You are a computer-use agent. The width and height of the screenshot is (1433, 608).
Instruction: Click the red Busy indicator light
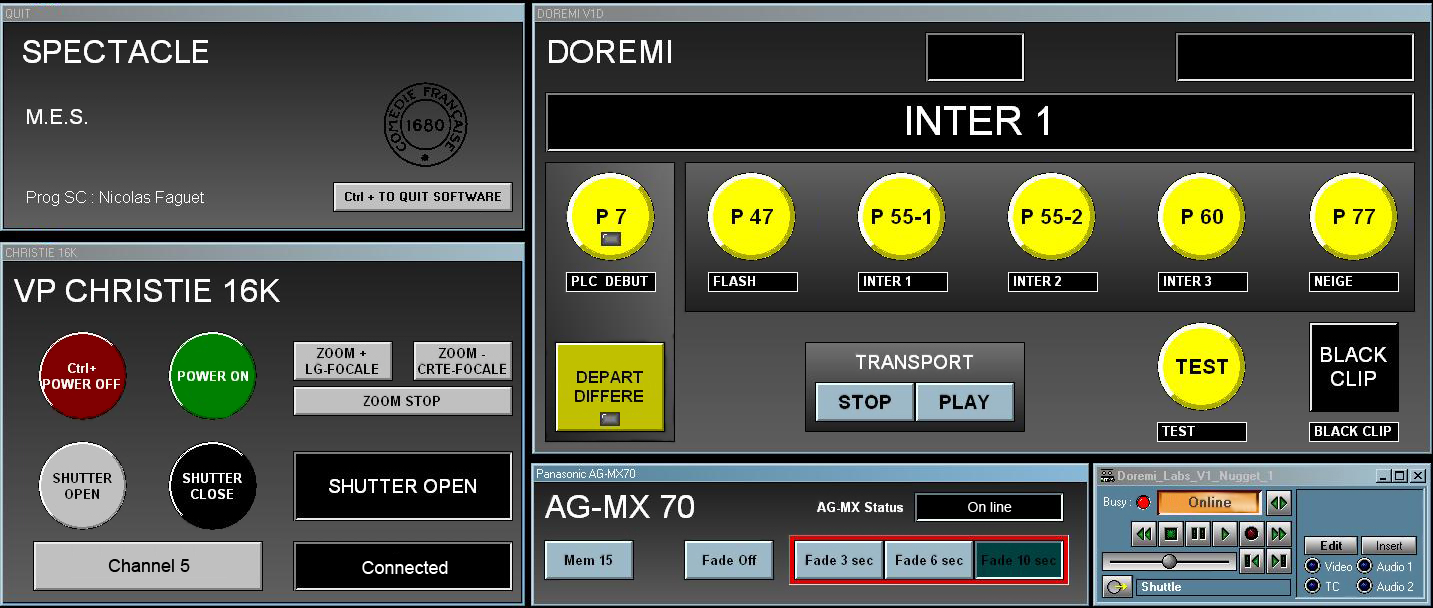[x=1143, y=502]
